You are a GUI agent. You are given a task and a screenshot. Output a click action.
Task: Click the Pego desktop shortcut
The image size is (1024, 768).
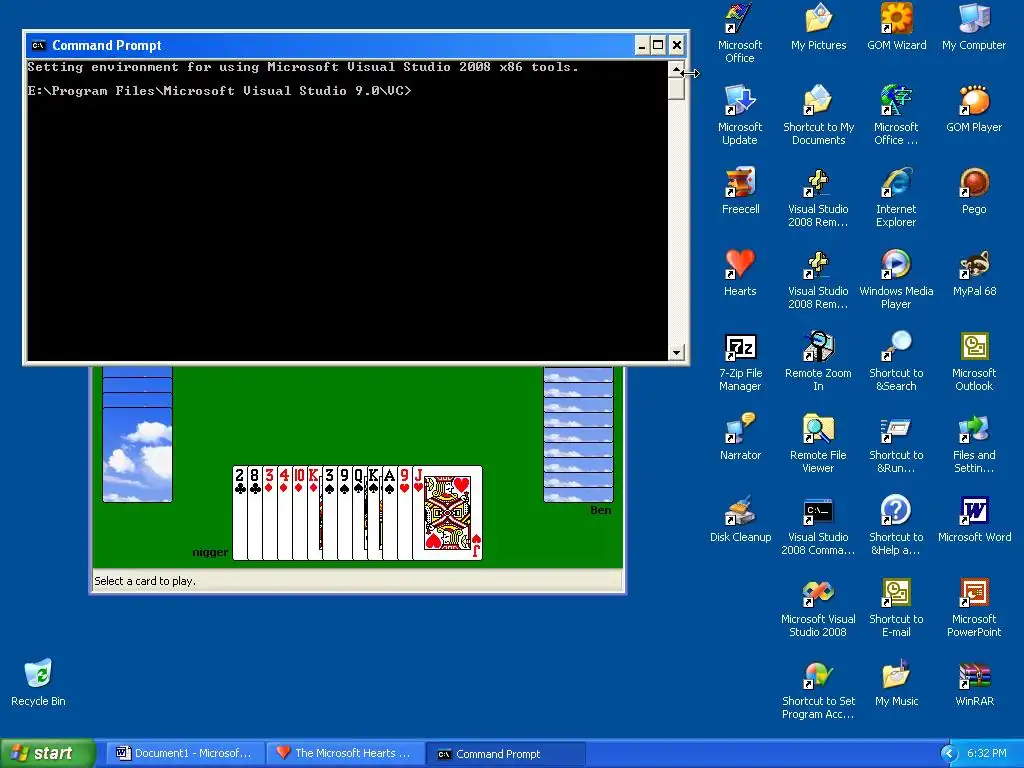pyautogui.click(x=974, y=191)
